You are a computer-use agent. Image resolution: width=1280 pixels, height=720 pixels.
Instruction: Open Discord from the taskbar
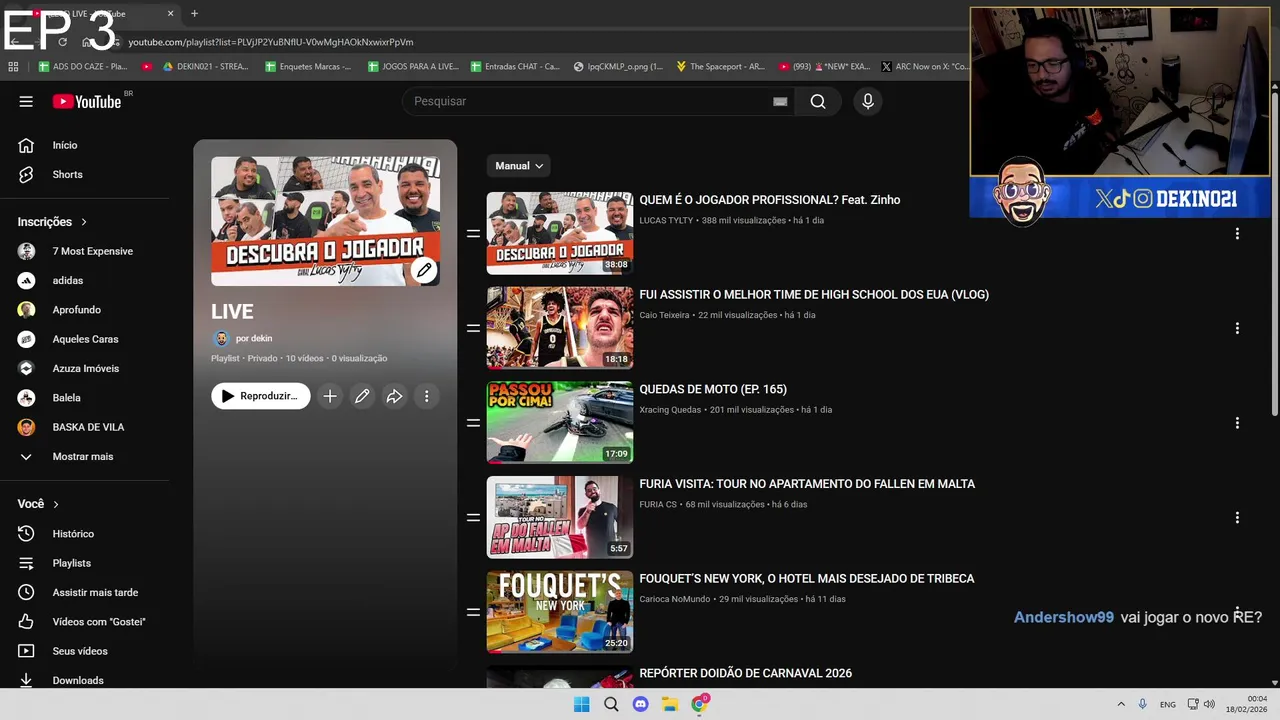tap(640, 704)
